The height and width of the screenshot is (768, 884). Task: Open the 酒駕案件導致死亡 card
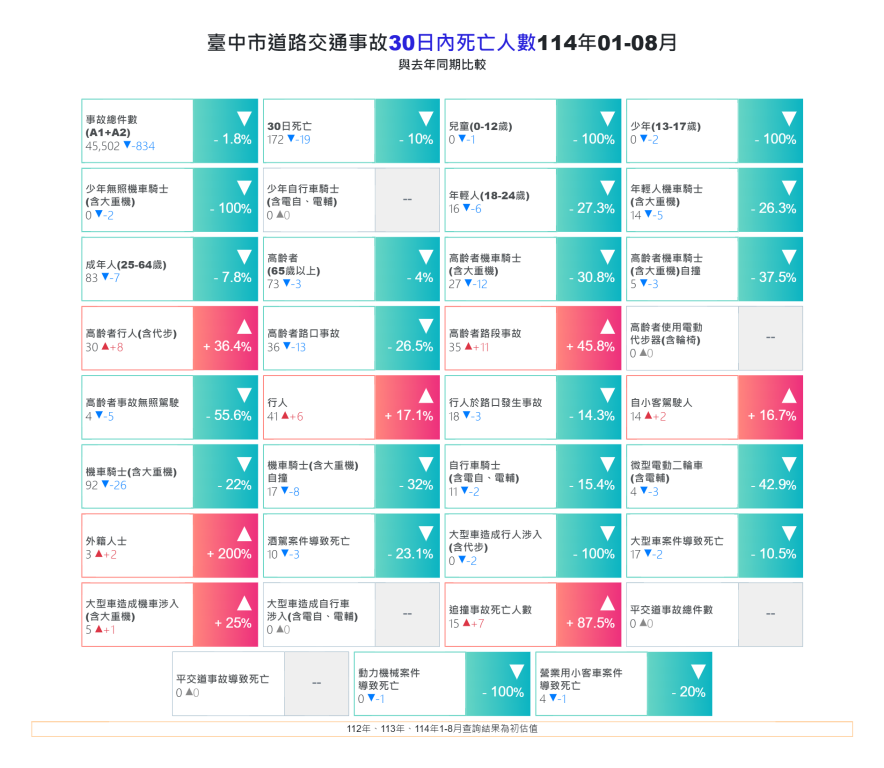318,546
